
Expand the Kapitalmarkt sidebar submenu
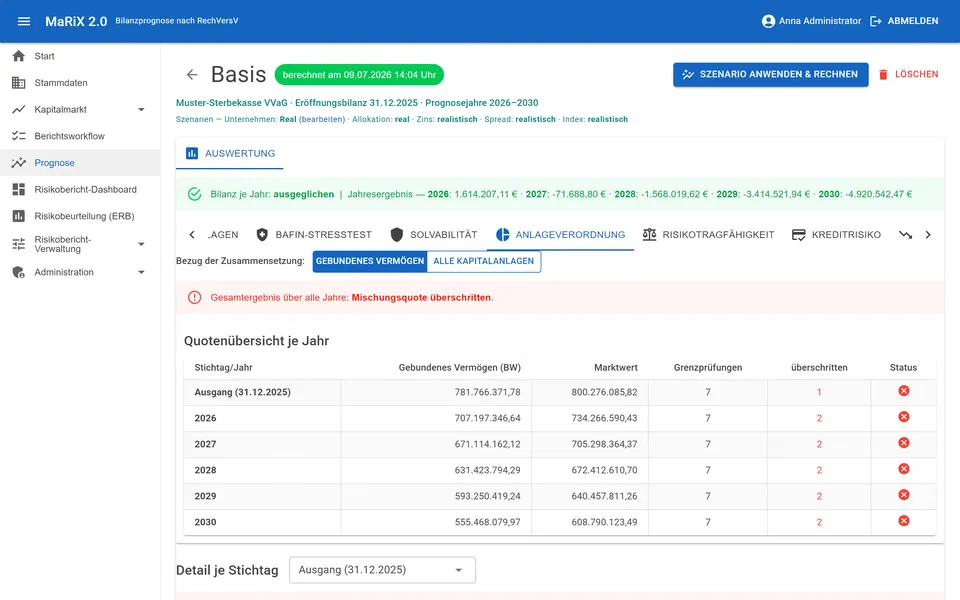(141, 110)
